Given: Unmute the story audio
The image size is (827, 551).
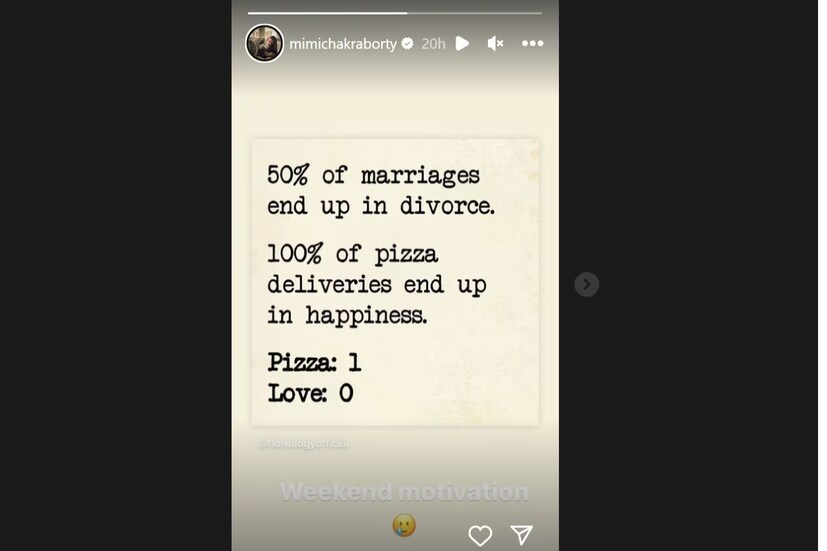Looking at the screenshot, I should [495, 44].
